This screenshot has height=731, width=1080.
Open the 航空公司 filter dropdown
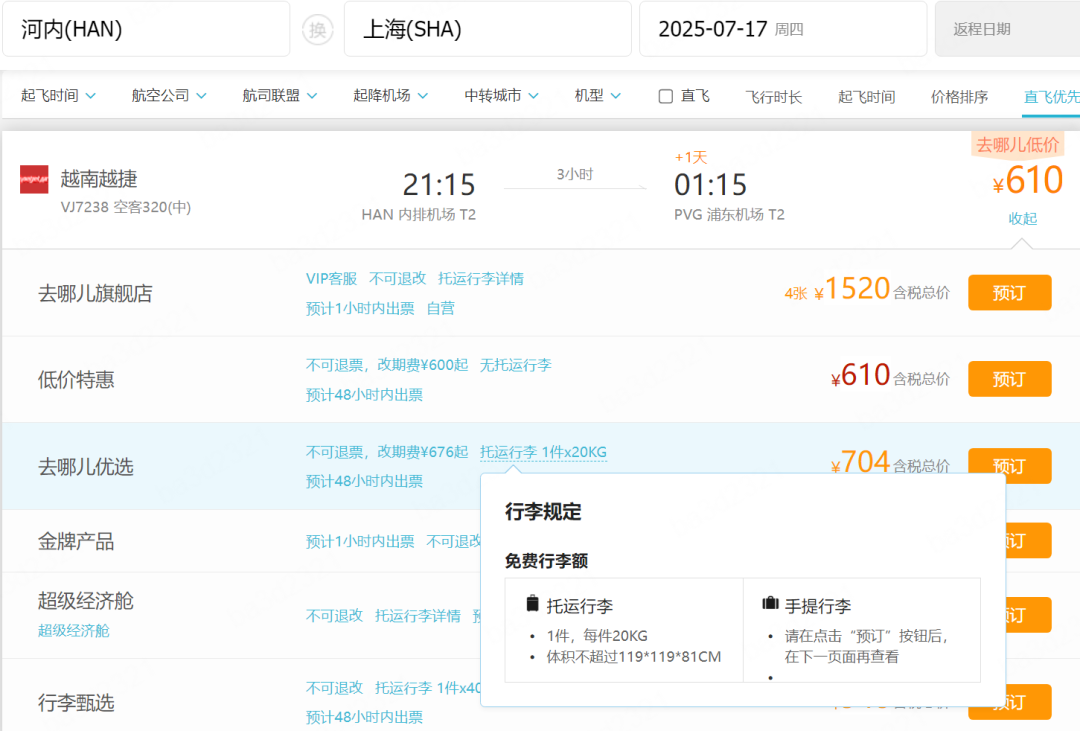[x=169, y=96]
